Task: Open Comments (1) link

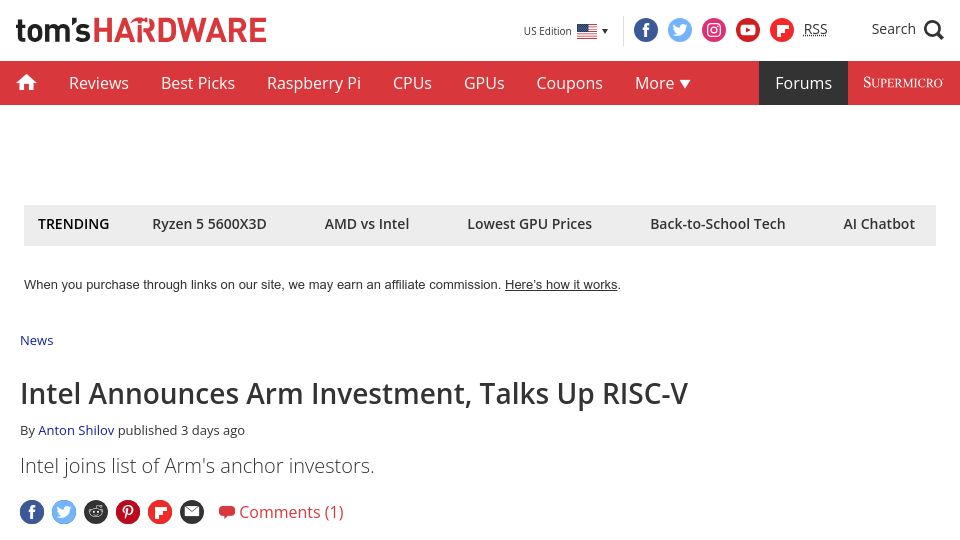Action: (281, 512)
